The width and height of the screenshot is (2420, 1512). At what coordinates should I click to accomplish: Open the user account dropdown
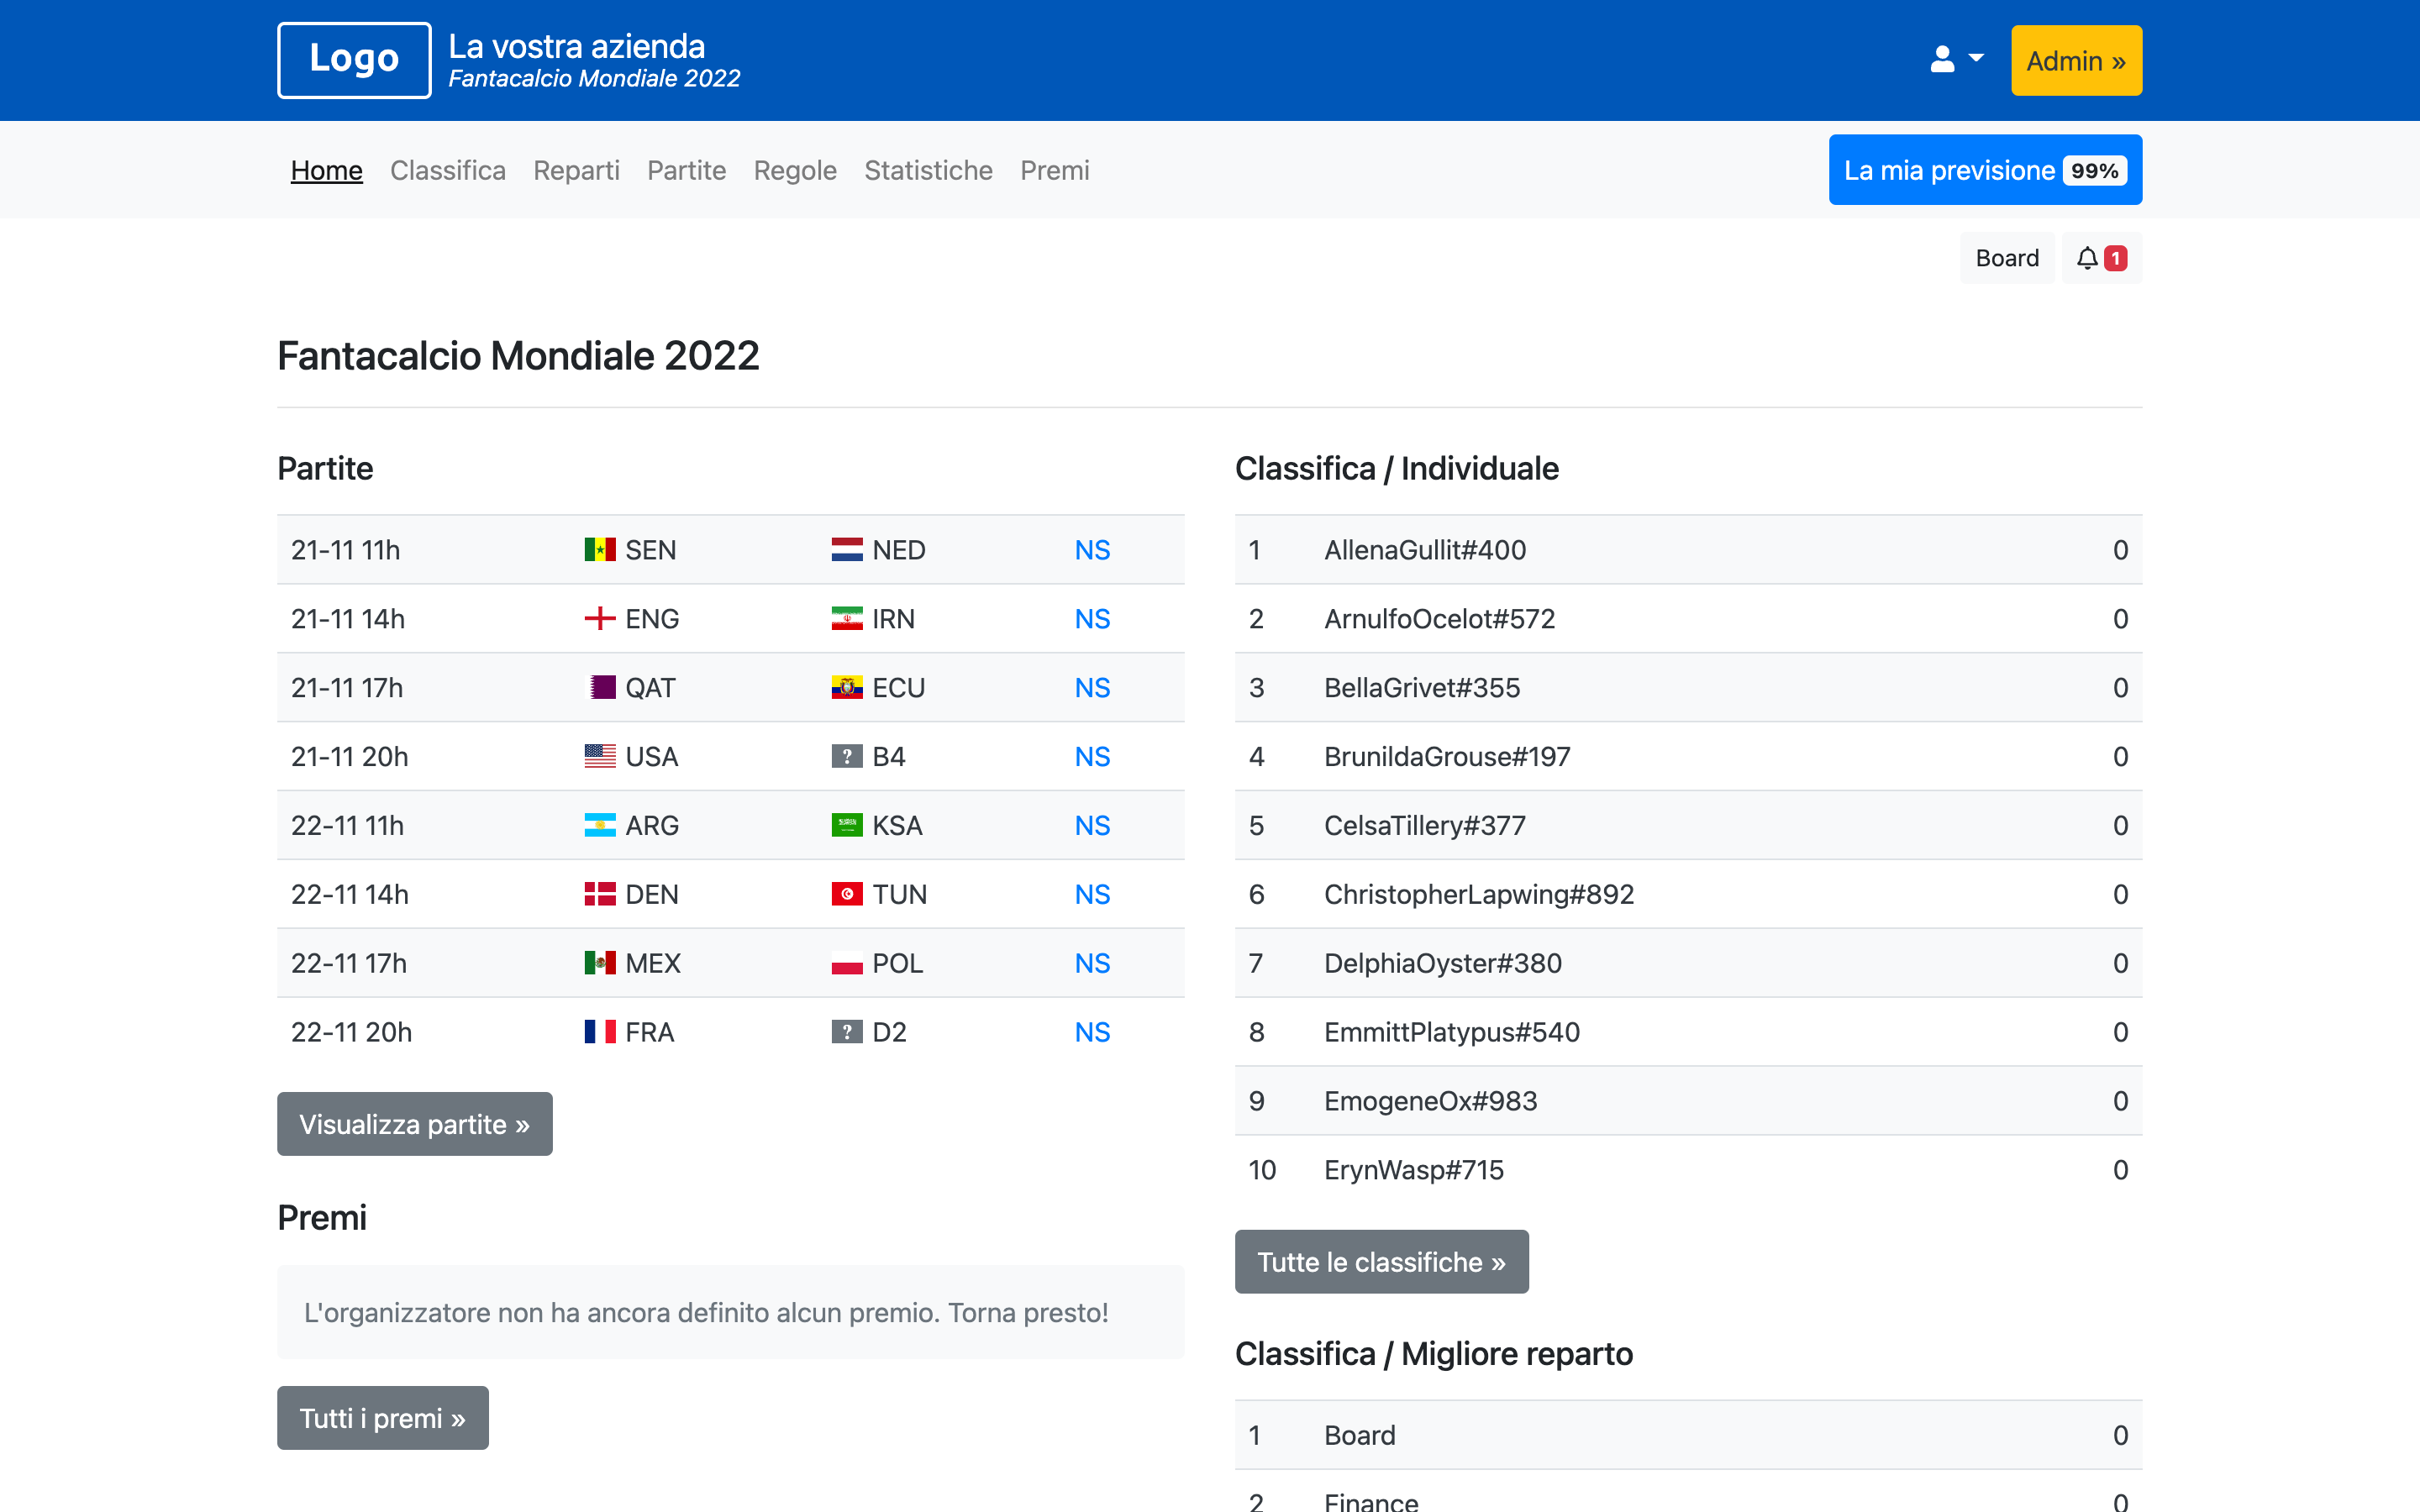(x=1956, y=60)
